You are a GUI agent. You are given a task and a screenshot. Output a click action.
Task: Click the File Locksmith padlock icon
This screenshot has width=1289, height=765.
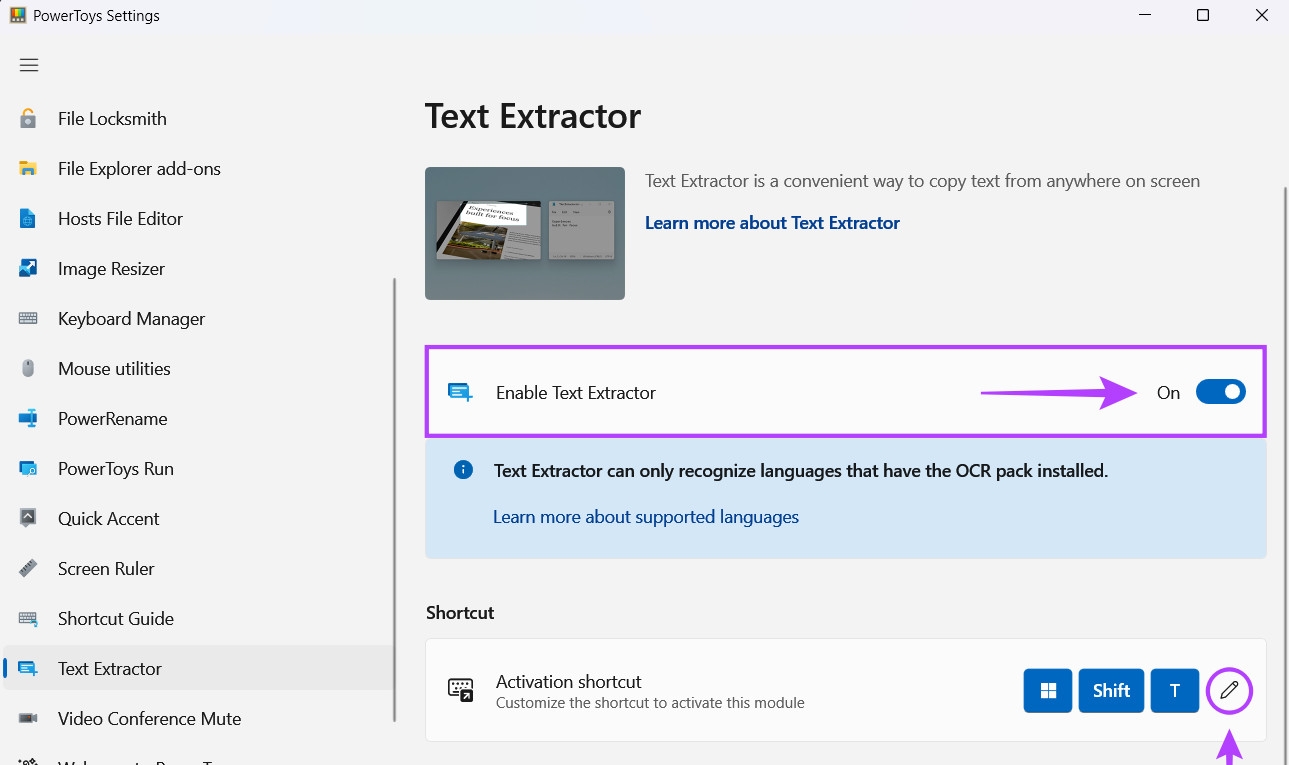28,118
